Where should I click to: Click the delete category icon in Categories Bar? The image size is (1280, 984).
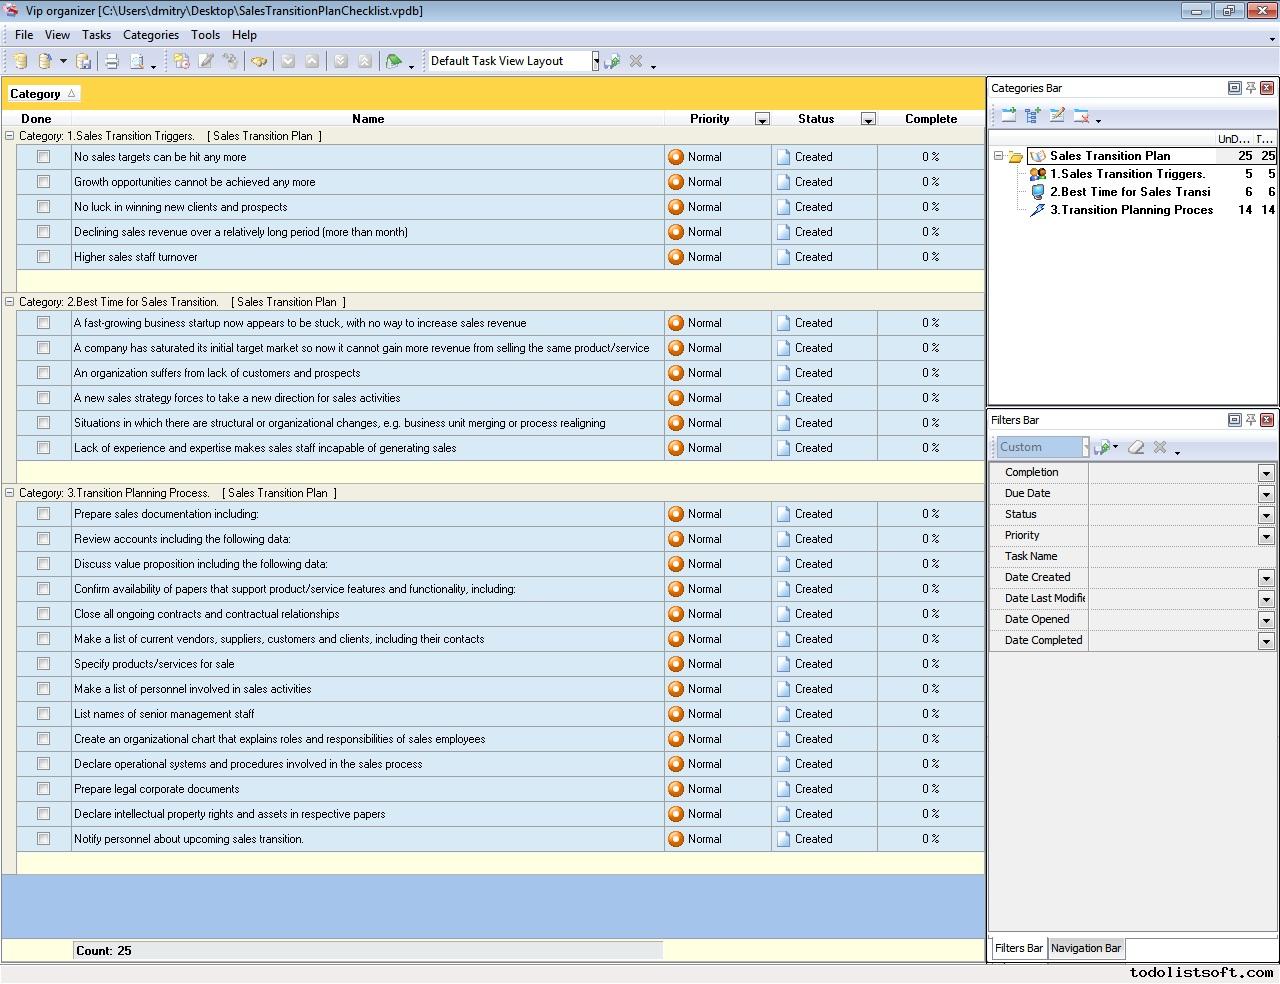[x=1081, y=116]
